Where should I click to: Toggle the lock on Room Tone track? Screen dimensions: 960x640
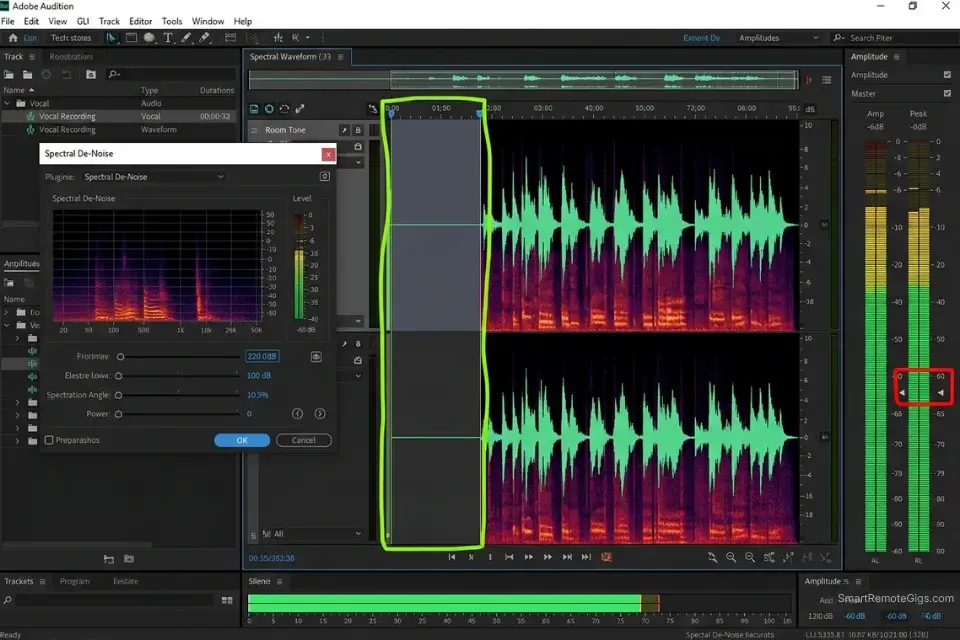(358, 130)
